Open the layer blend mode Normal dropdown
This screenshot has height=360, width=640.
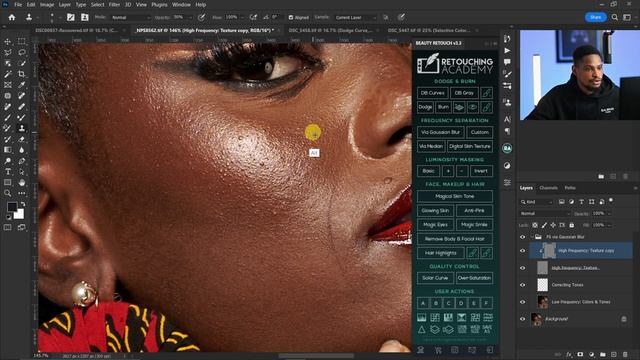point(545,213)
